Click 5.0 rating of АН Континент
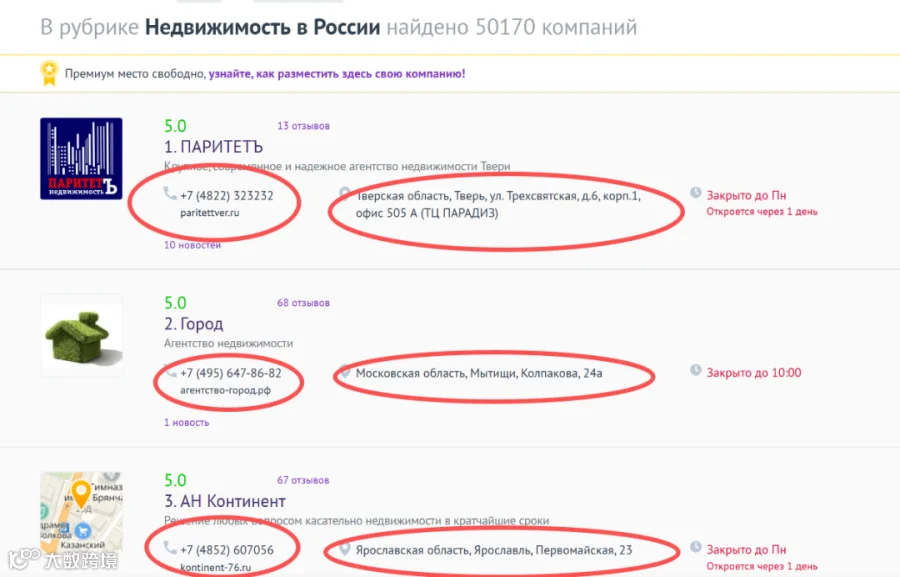The width and height of the screenshot is (900, 577). 175,480
